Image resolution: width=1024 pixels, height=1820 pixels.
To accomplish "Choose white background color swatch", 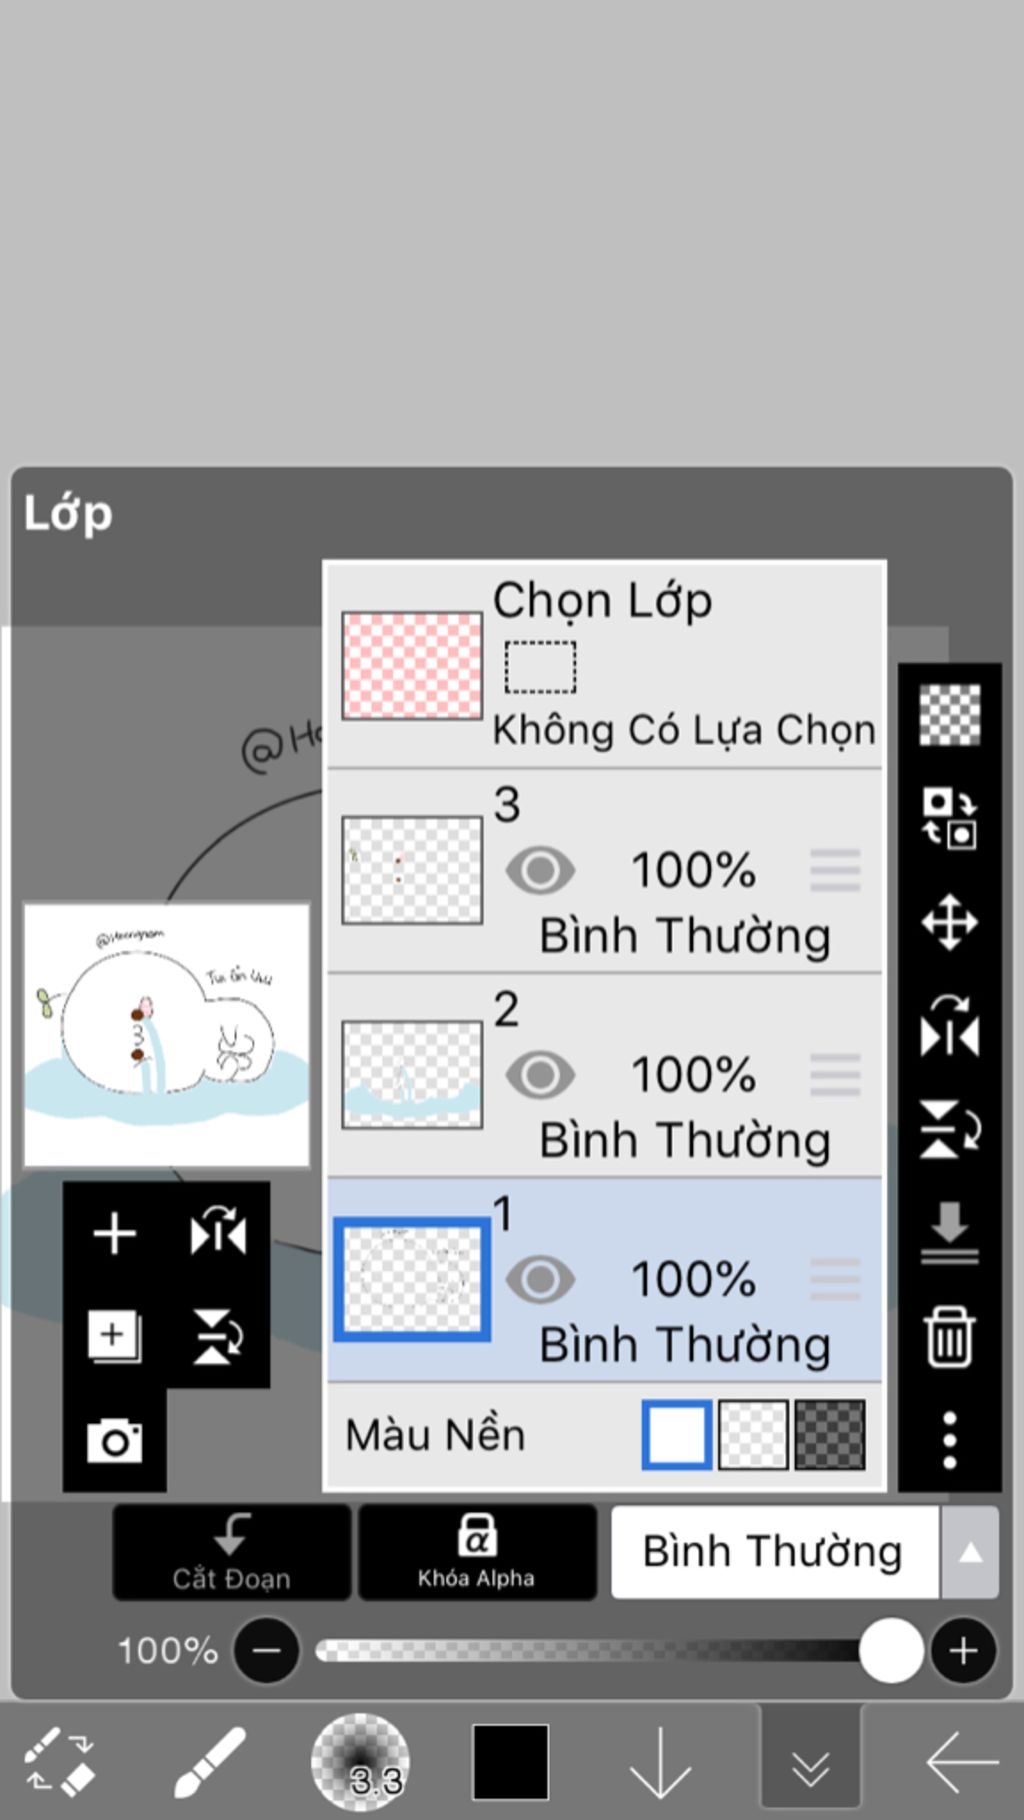I will [677, 1435].
